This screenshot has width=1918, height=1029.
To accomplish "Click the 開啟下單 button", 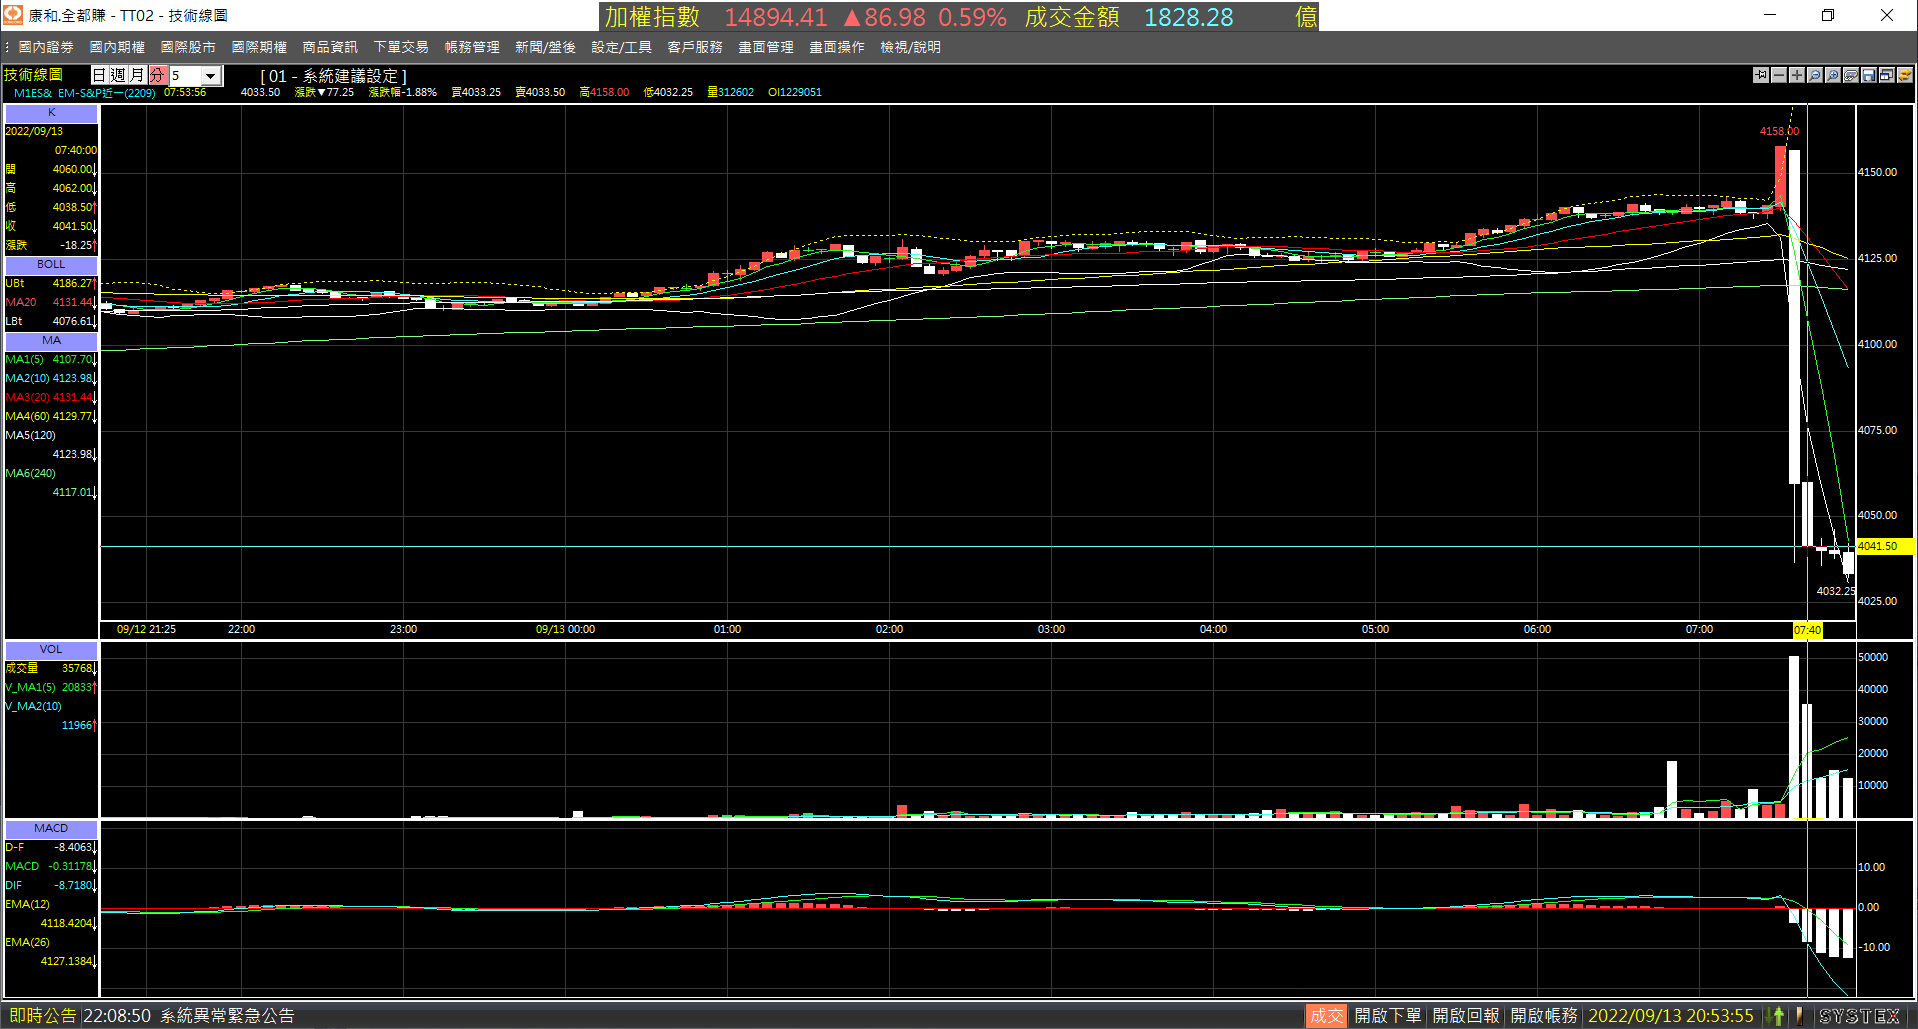I will pyautogui.click(x=1388, y=1016).
